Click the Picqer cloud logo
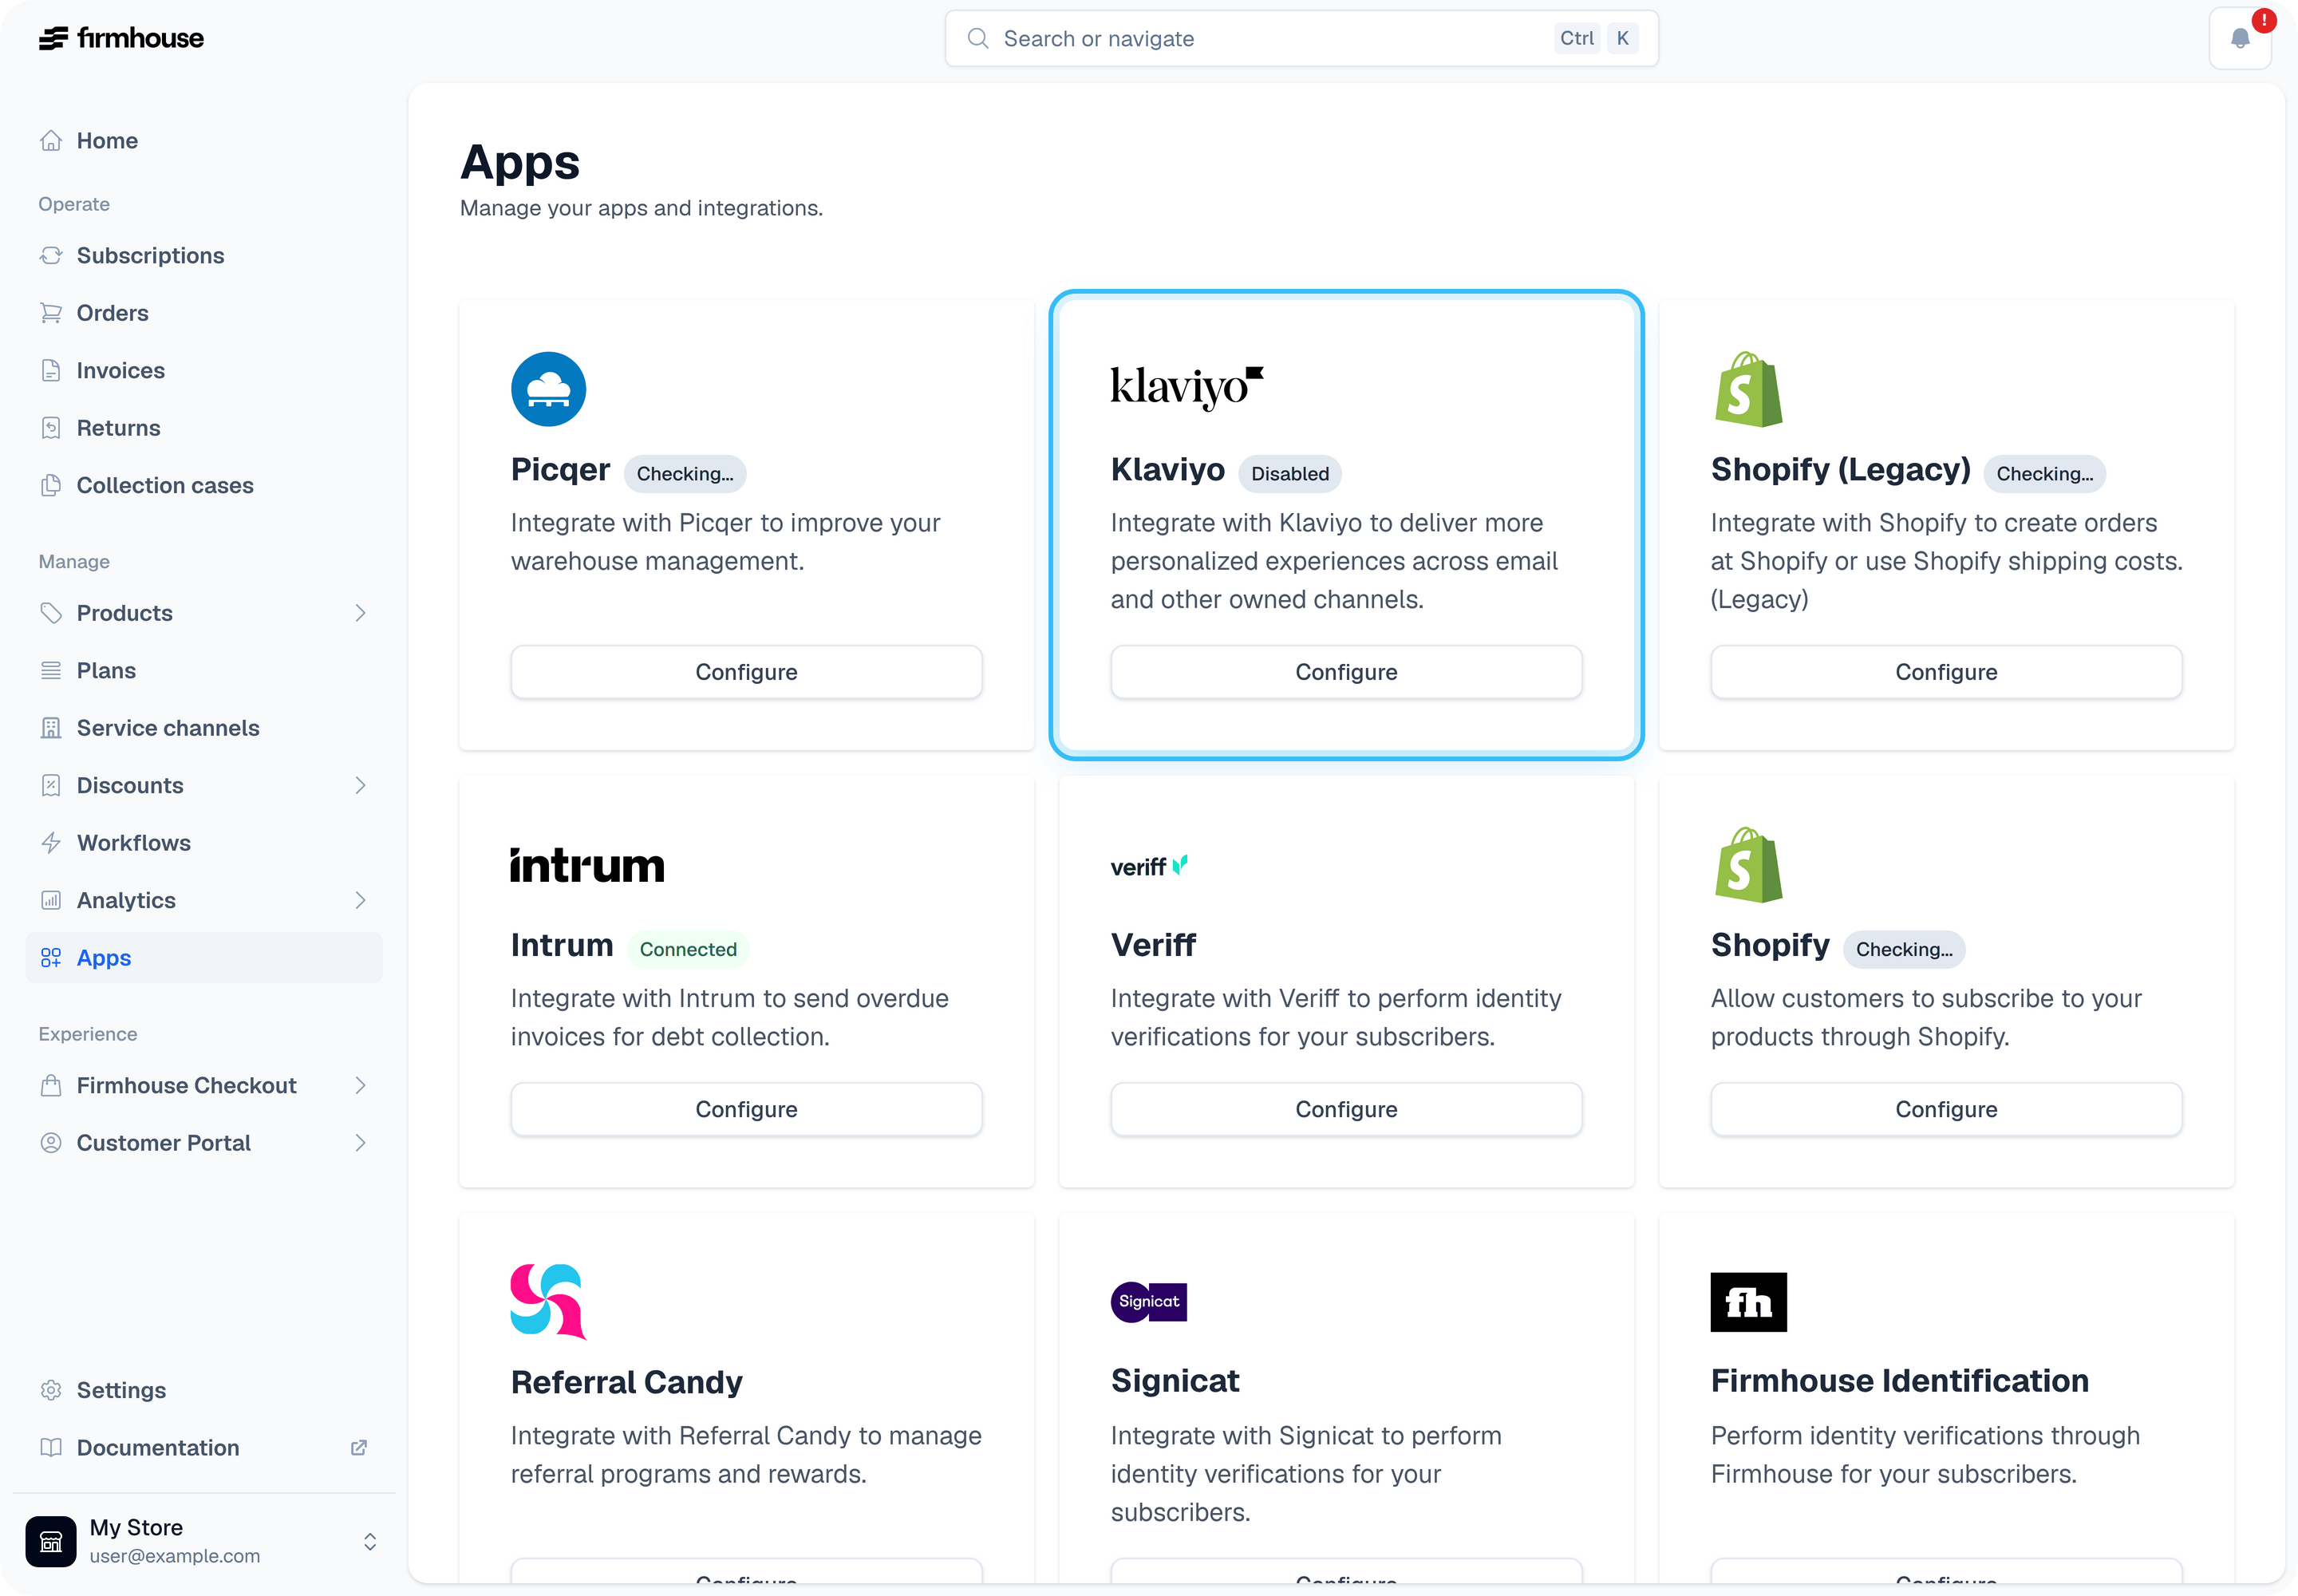 coord(548,389)
